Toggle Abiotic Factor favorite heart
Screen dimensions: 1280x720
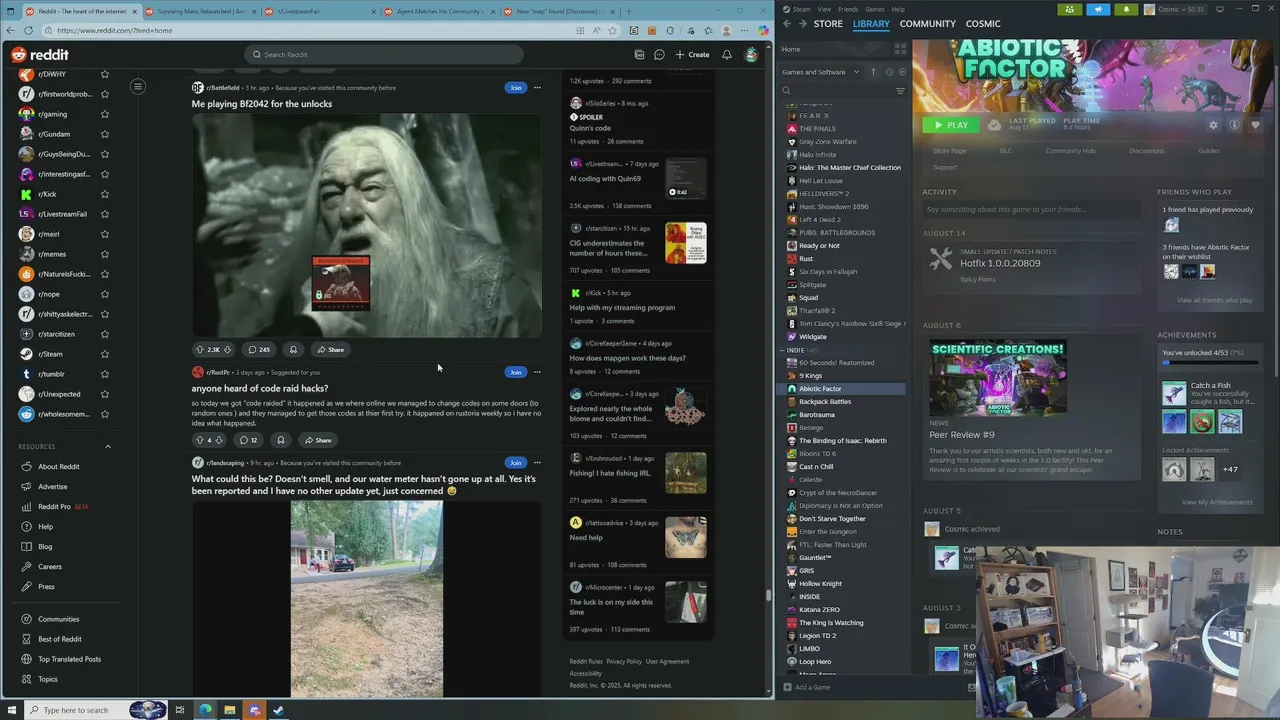point(1255,125)
